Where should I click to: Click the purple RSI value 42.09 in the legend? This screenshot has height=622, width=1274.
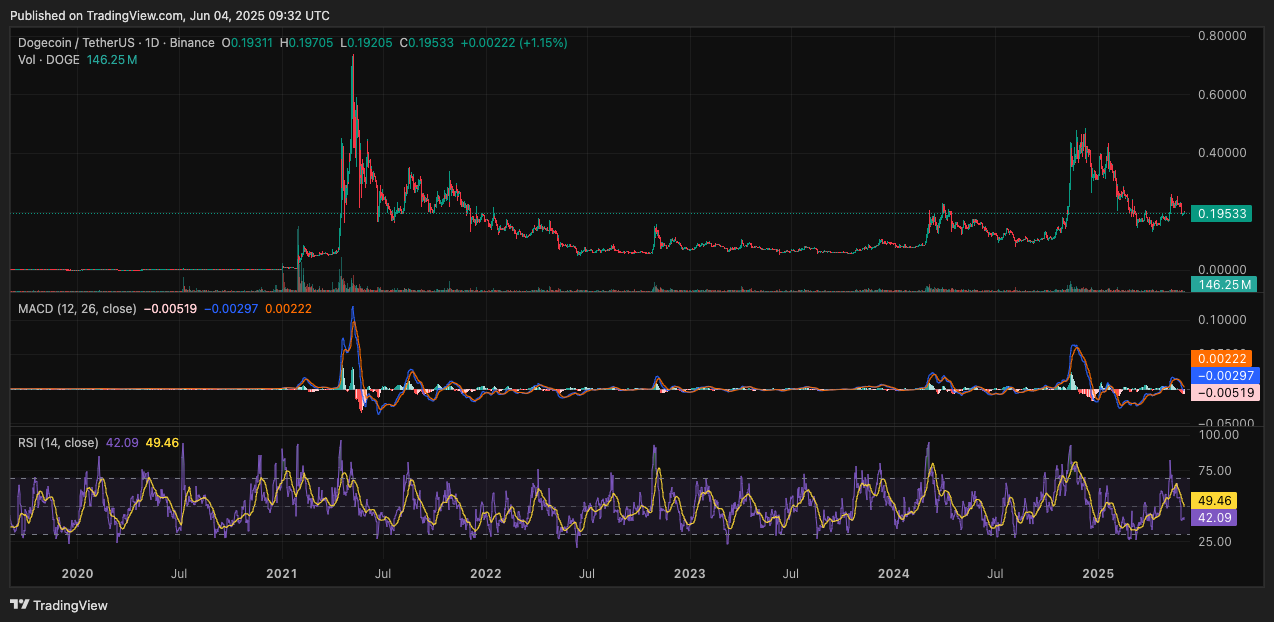(122, 442)
